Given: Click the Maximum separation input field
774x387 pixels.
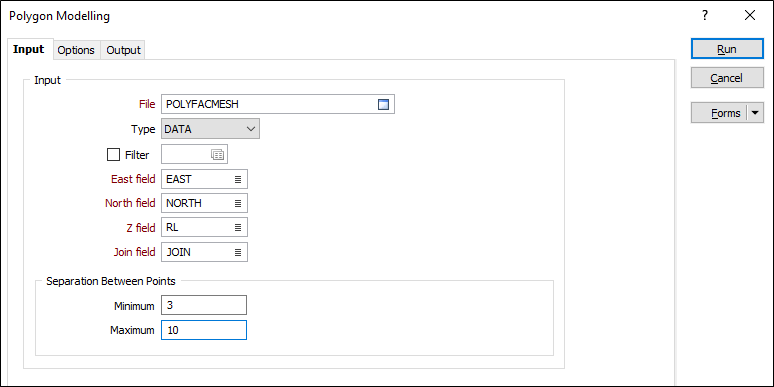Looking at the screenshot, I should pyautogui.click(x=204, y=330).
